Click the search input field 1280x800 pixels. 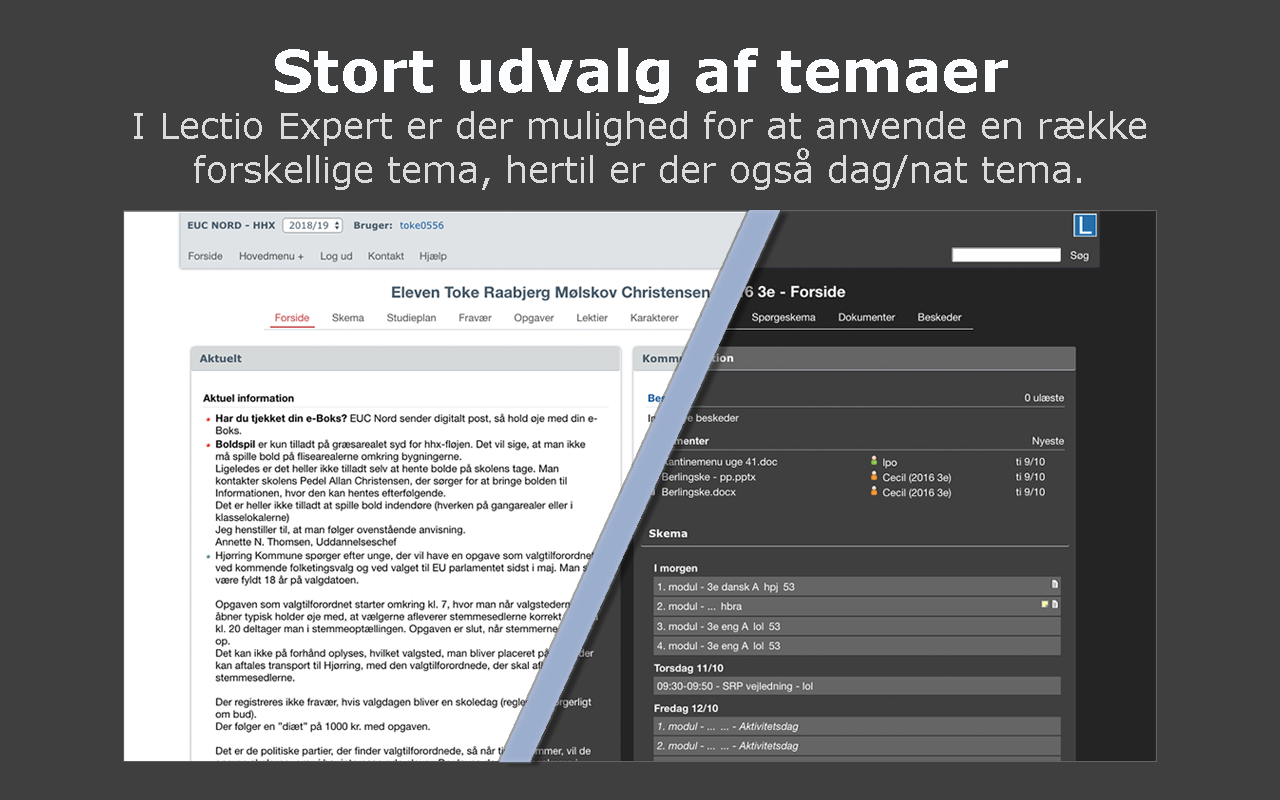[x=1006, y=255]
